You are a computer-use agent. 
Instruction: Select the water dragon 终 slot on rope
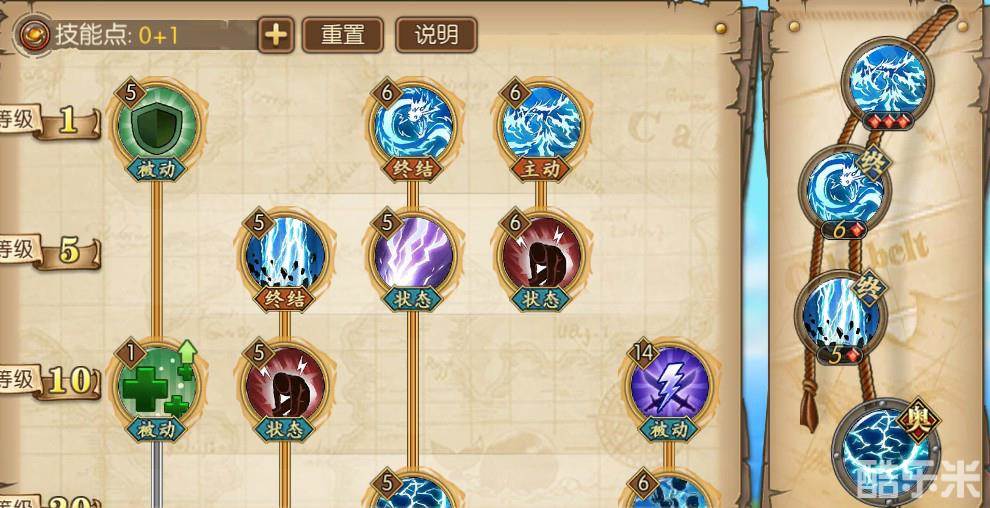845,189
